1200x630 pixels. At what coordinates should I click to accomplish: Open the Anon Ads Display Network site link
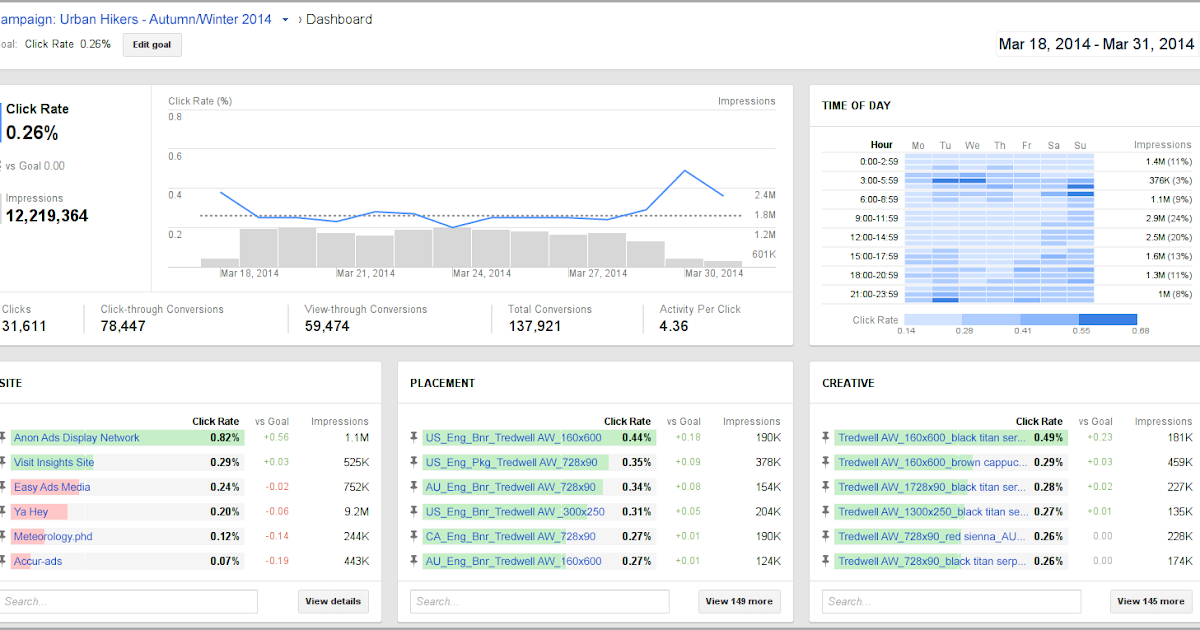[x=77, y=437]
